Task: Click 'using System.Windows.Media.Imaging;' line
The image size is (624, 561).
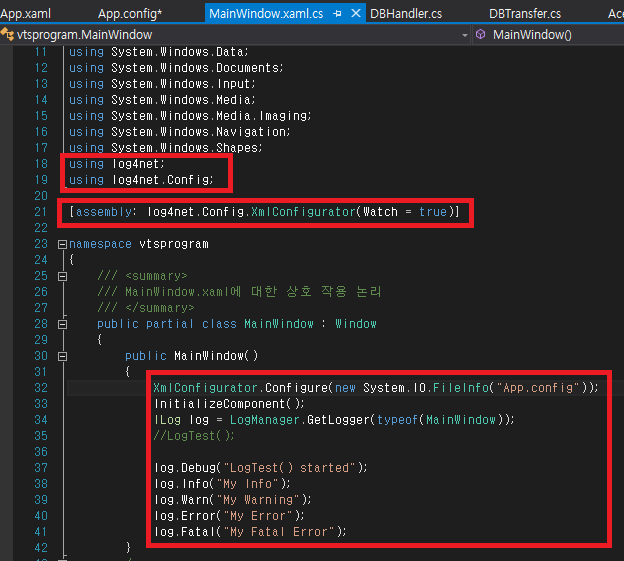Action: click(x=190, y=116)
